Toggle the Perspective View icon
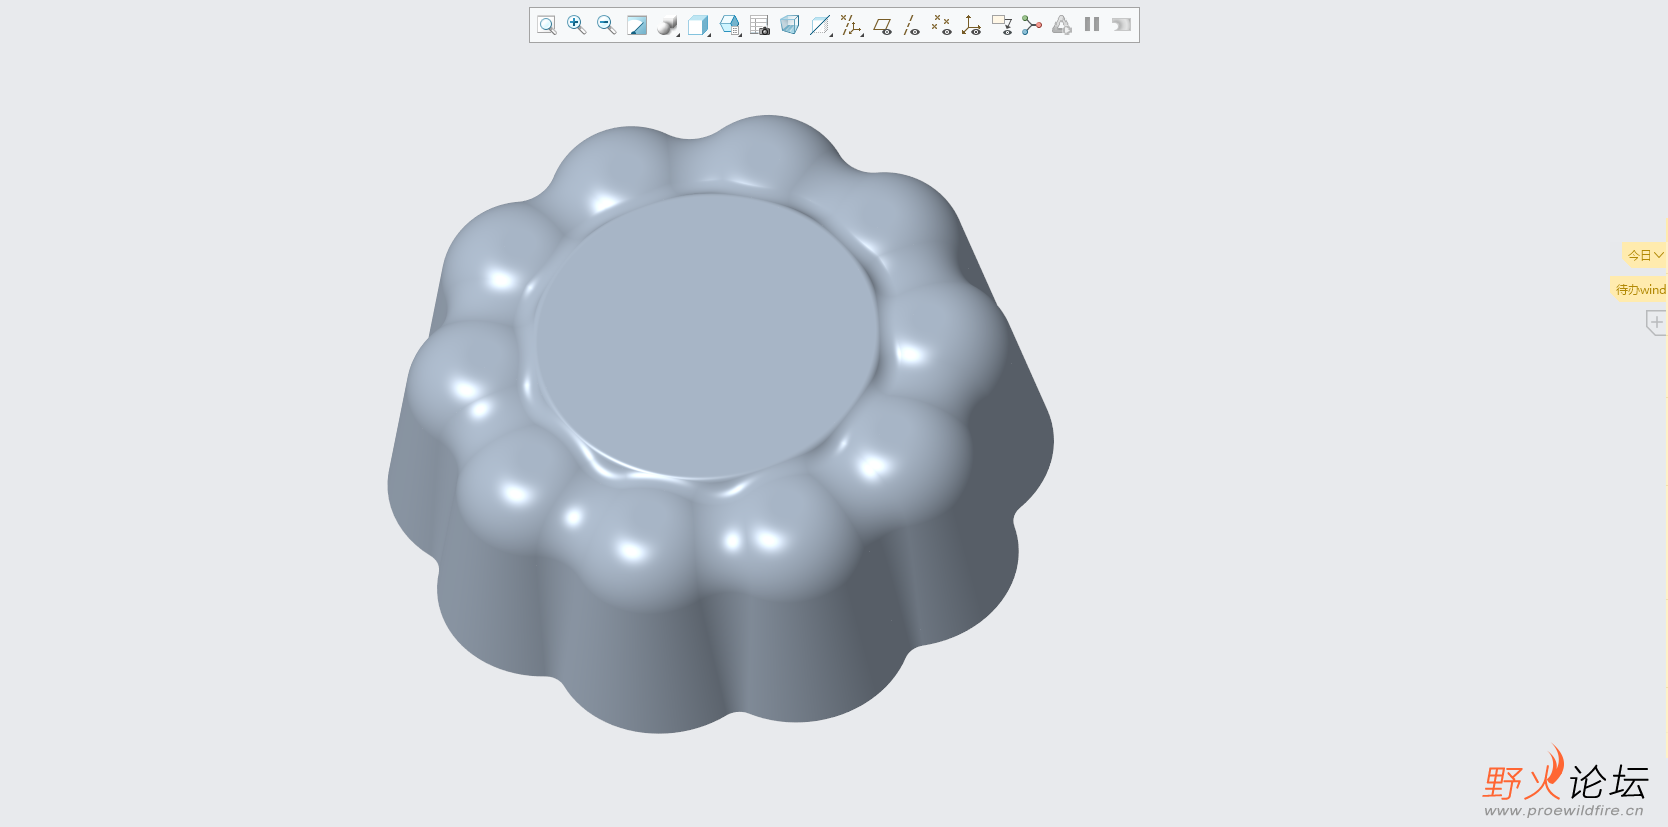1668x827 pixels. 790,25
